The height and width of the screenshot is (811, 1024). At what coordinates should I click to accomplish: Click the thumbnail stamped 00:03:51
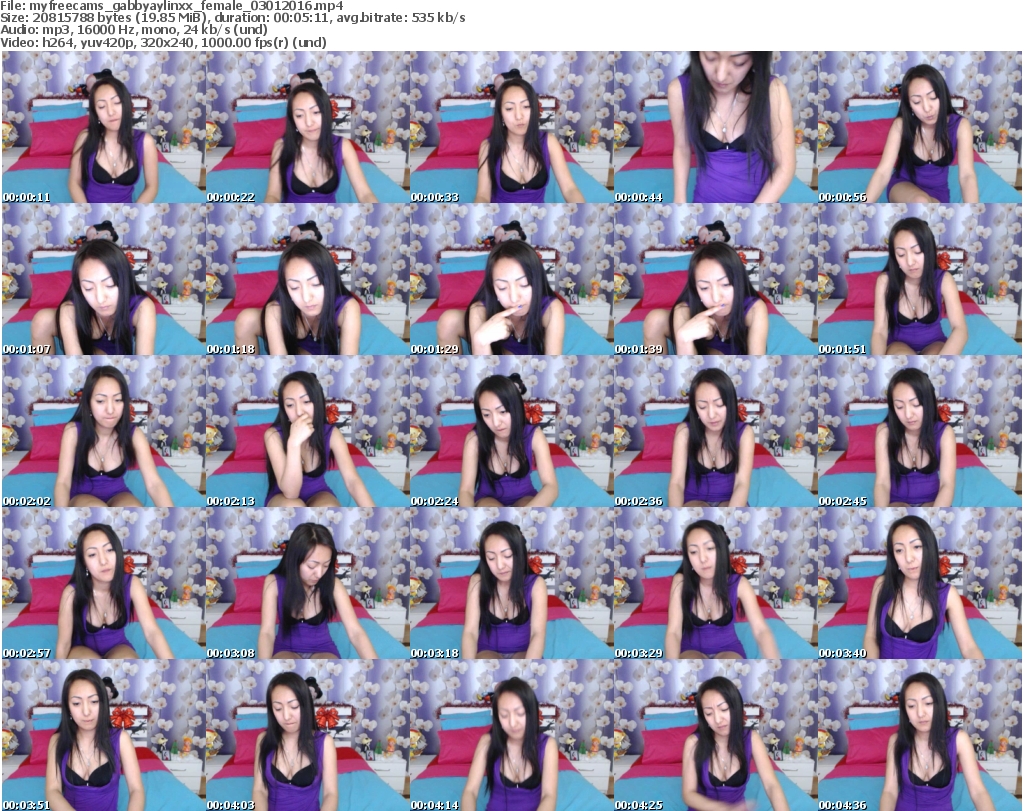104,735
